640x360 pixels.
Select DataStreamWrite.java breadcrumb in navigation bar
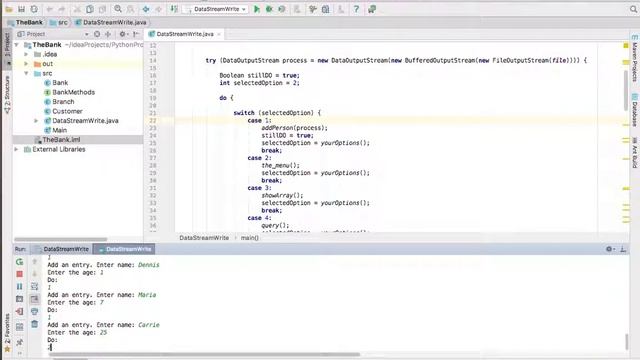point(111,22)
